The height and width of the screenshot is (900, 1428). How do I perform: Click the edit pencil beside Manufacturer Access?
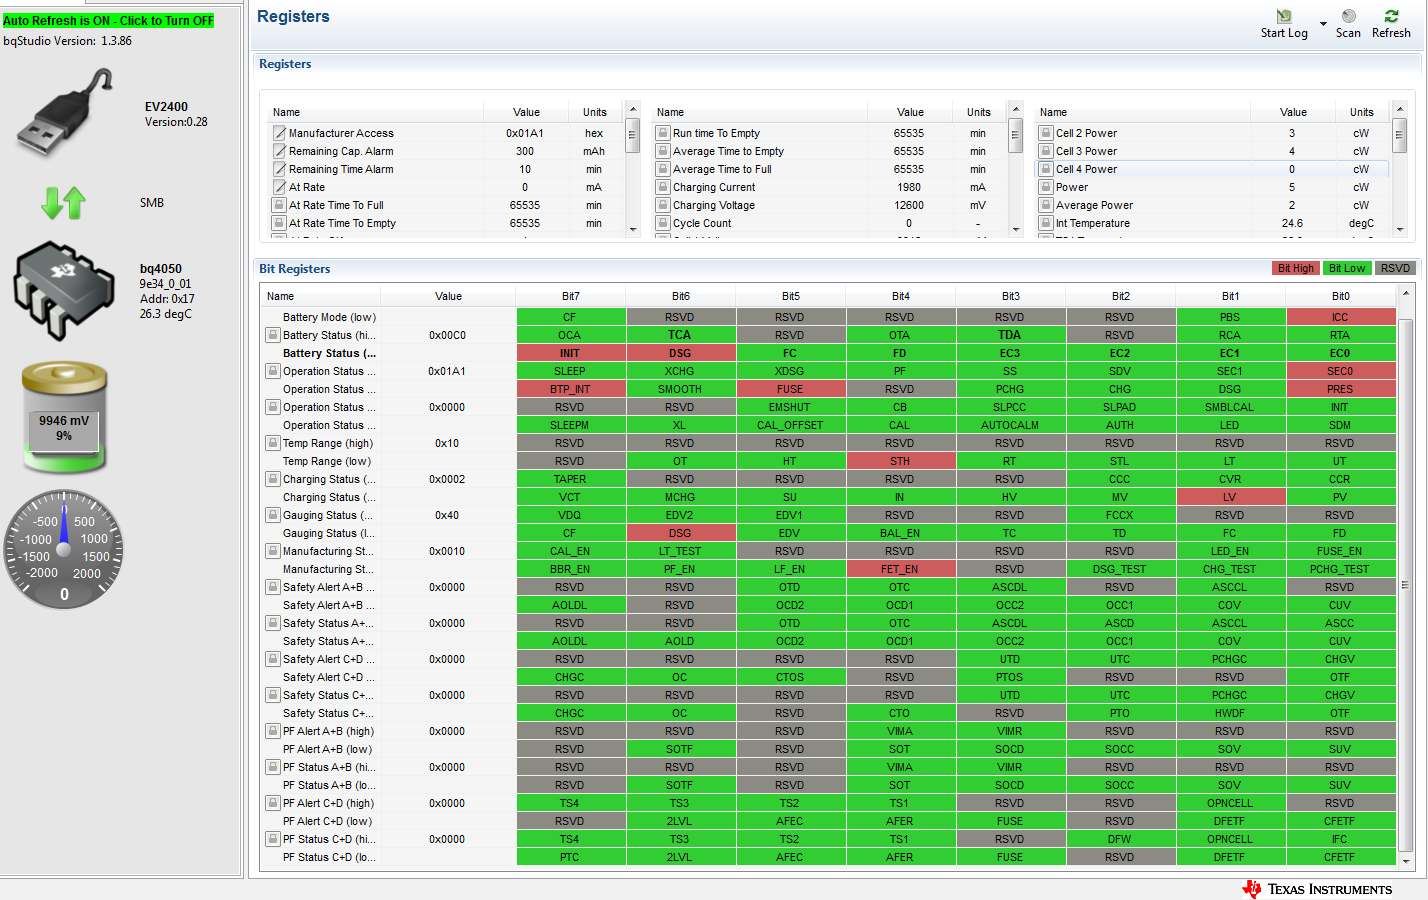point(280,133)
